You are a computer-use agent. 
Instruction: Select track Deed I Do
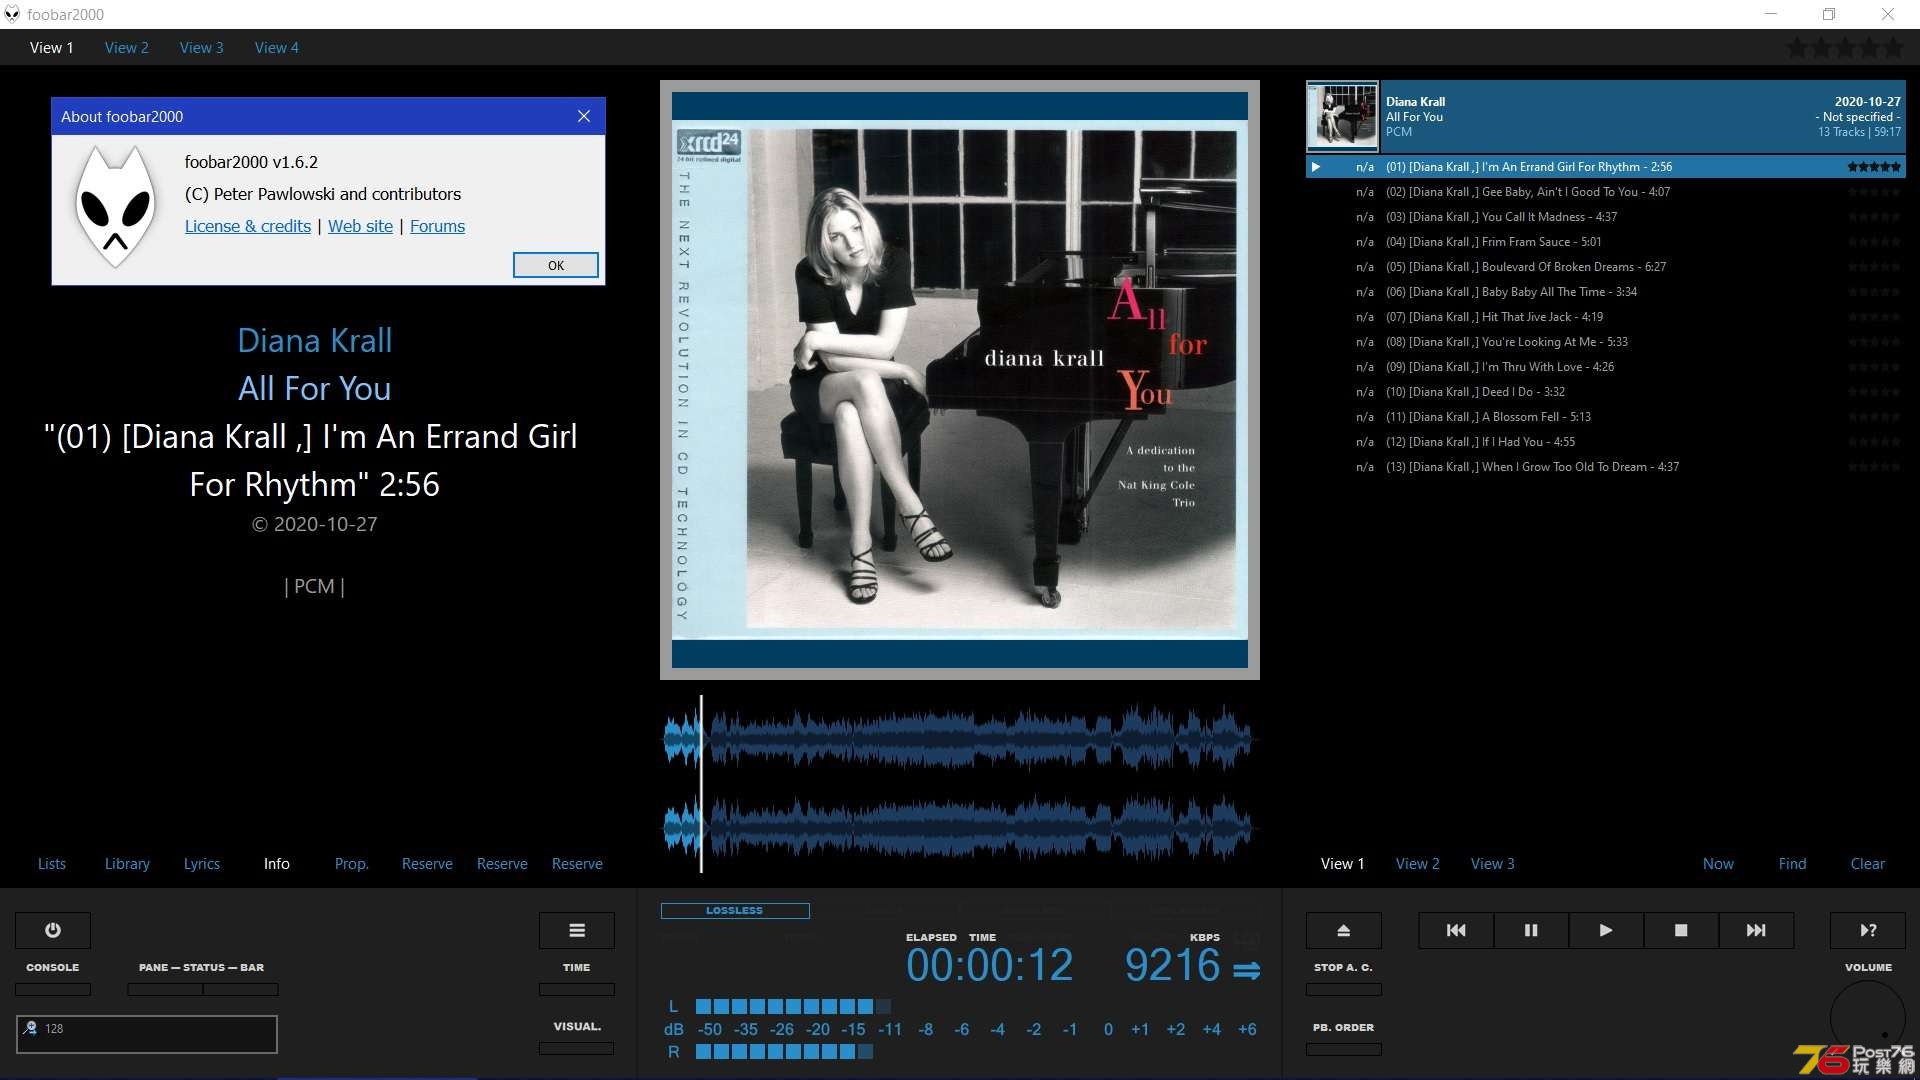pyautogui.click(x=1605, y=392)
